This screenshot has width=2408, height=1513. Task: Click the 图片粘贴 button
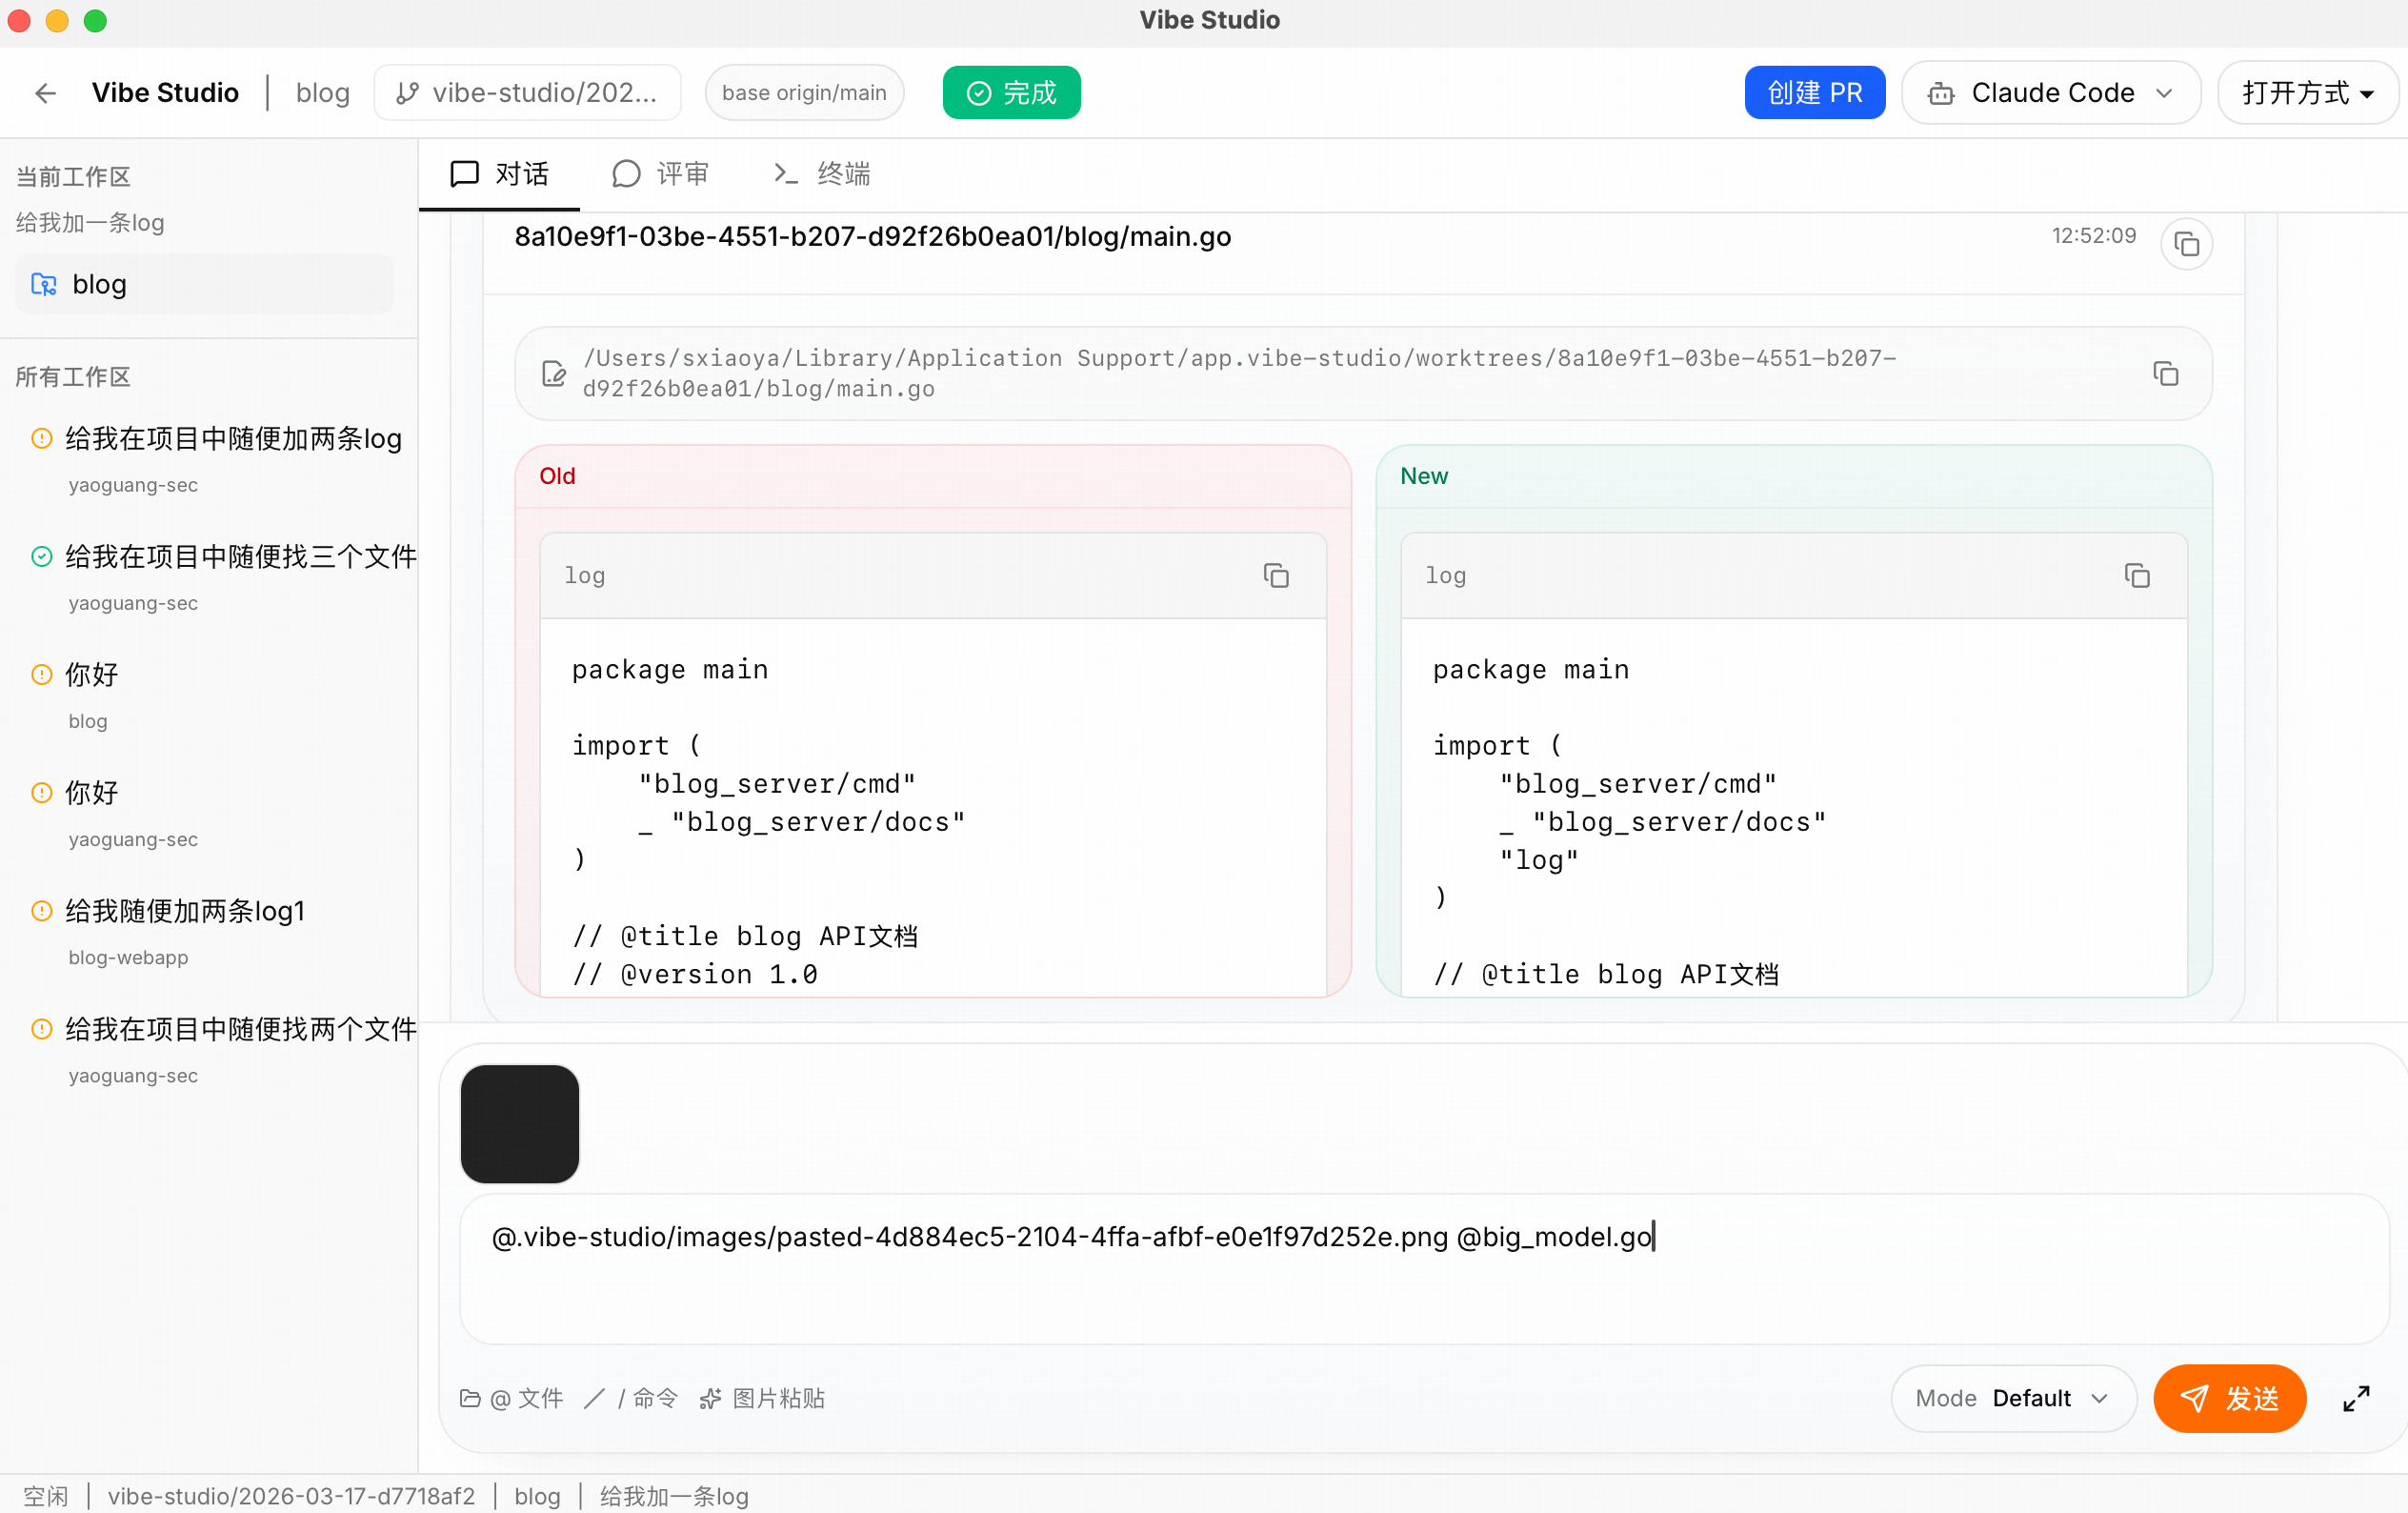click(762, 1398)
